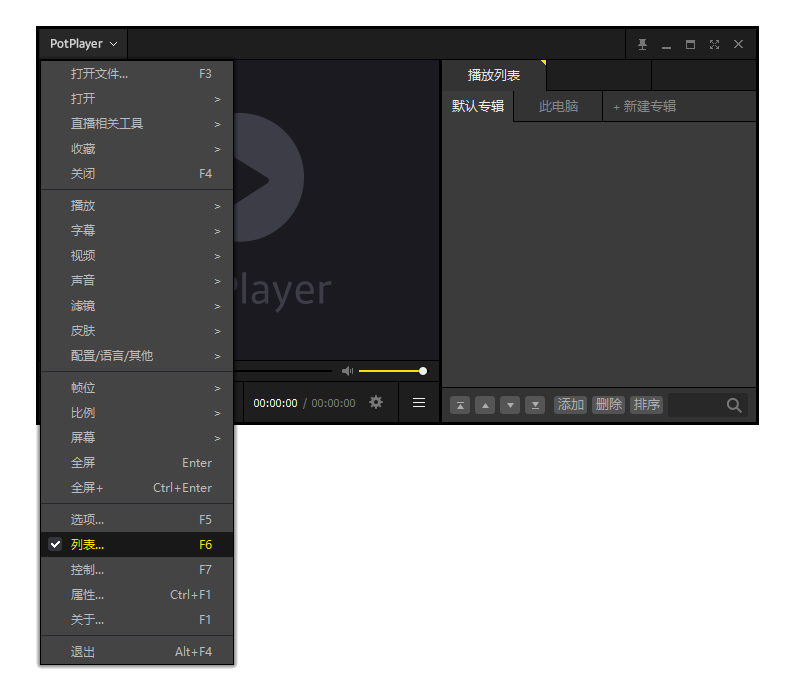Open the PotPlayer main menu dropdown
Screen dimensions: 787x689
click(x=83, y=44)
